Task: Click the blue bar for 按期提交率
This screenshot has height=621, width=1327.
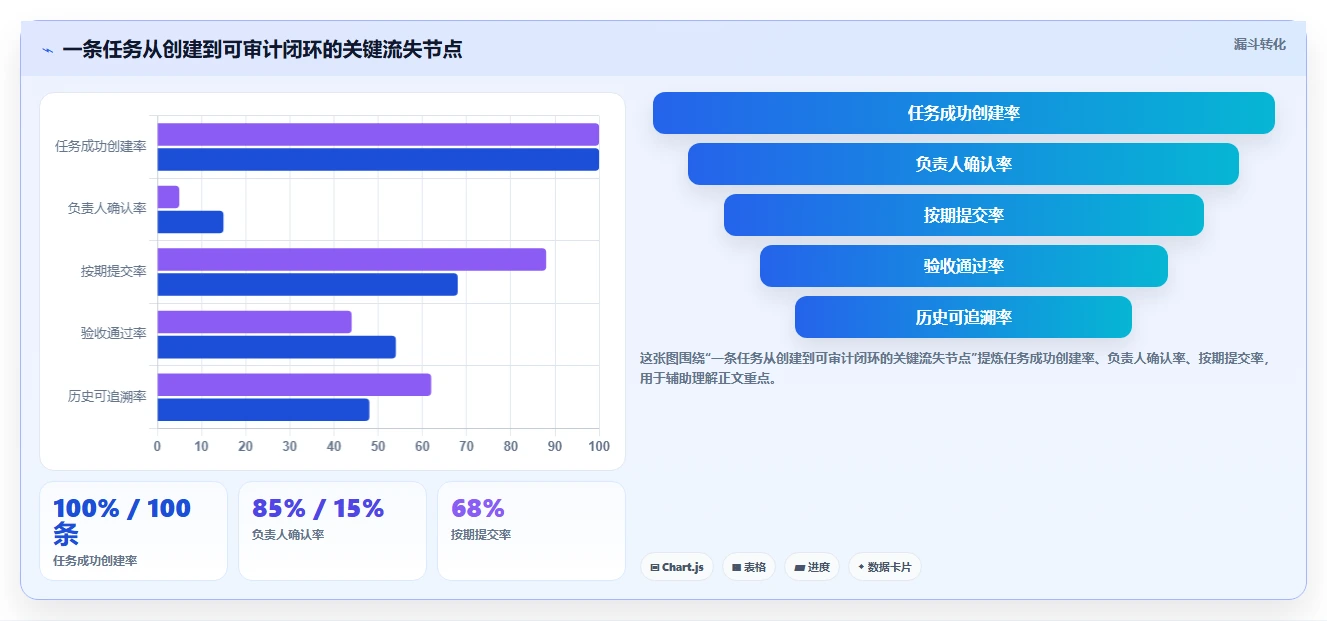Action: 307,285
